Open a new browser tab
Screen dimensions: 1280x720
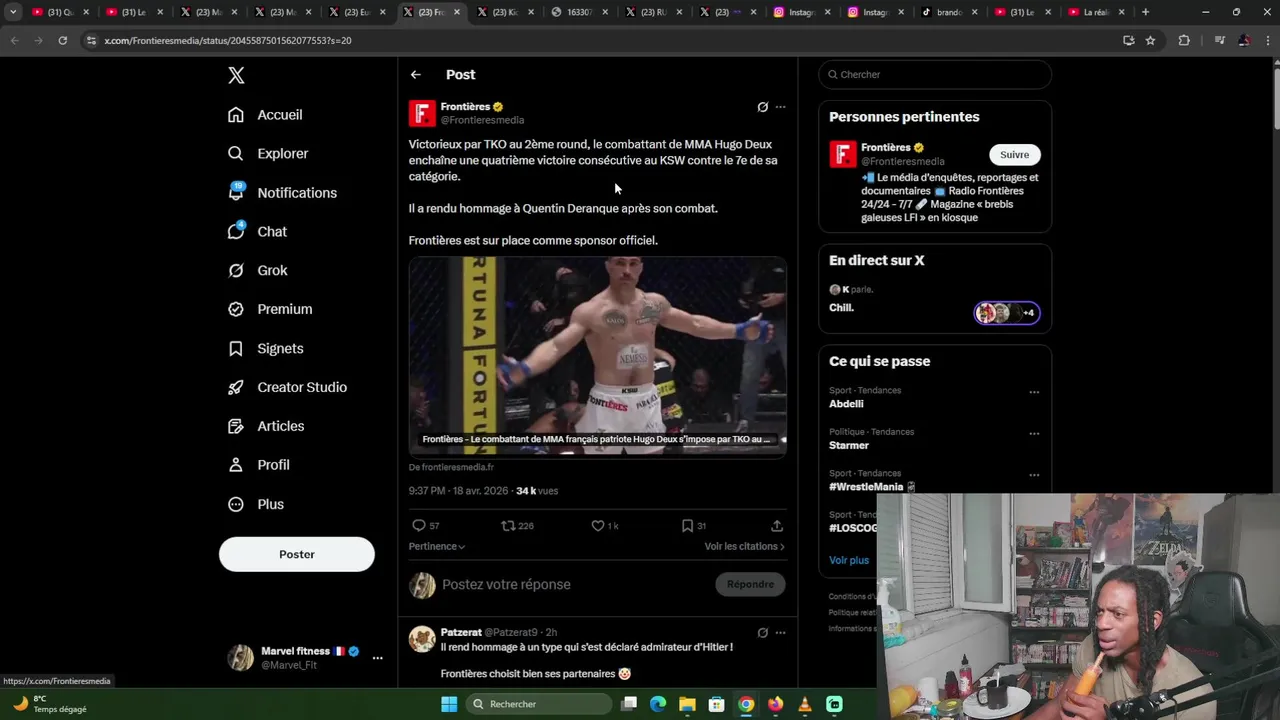[1145, 12]
